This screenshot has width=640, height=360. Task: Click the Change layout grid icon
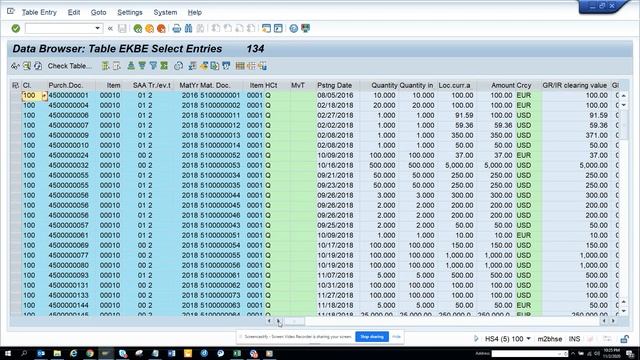click(x=240, y=66)
